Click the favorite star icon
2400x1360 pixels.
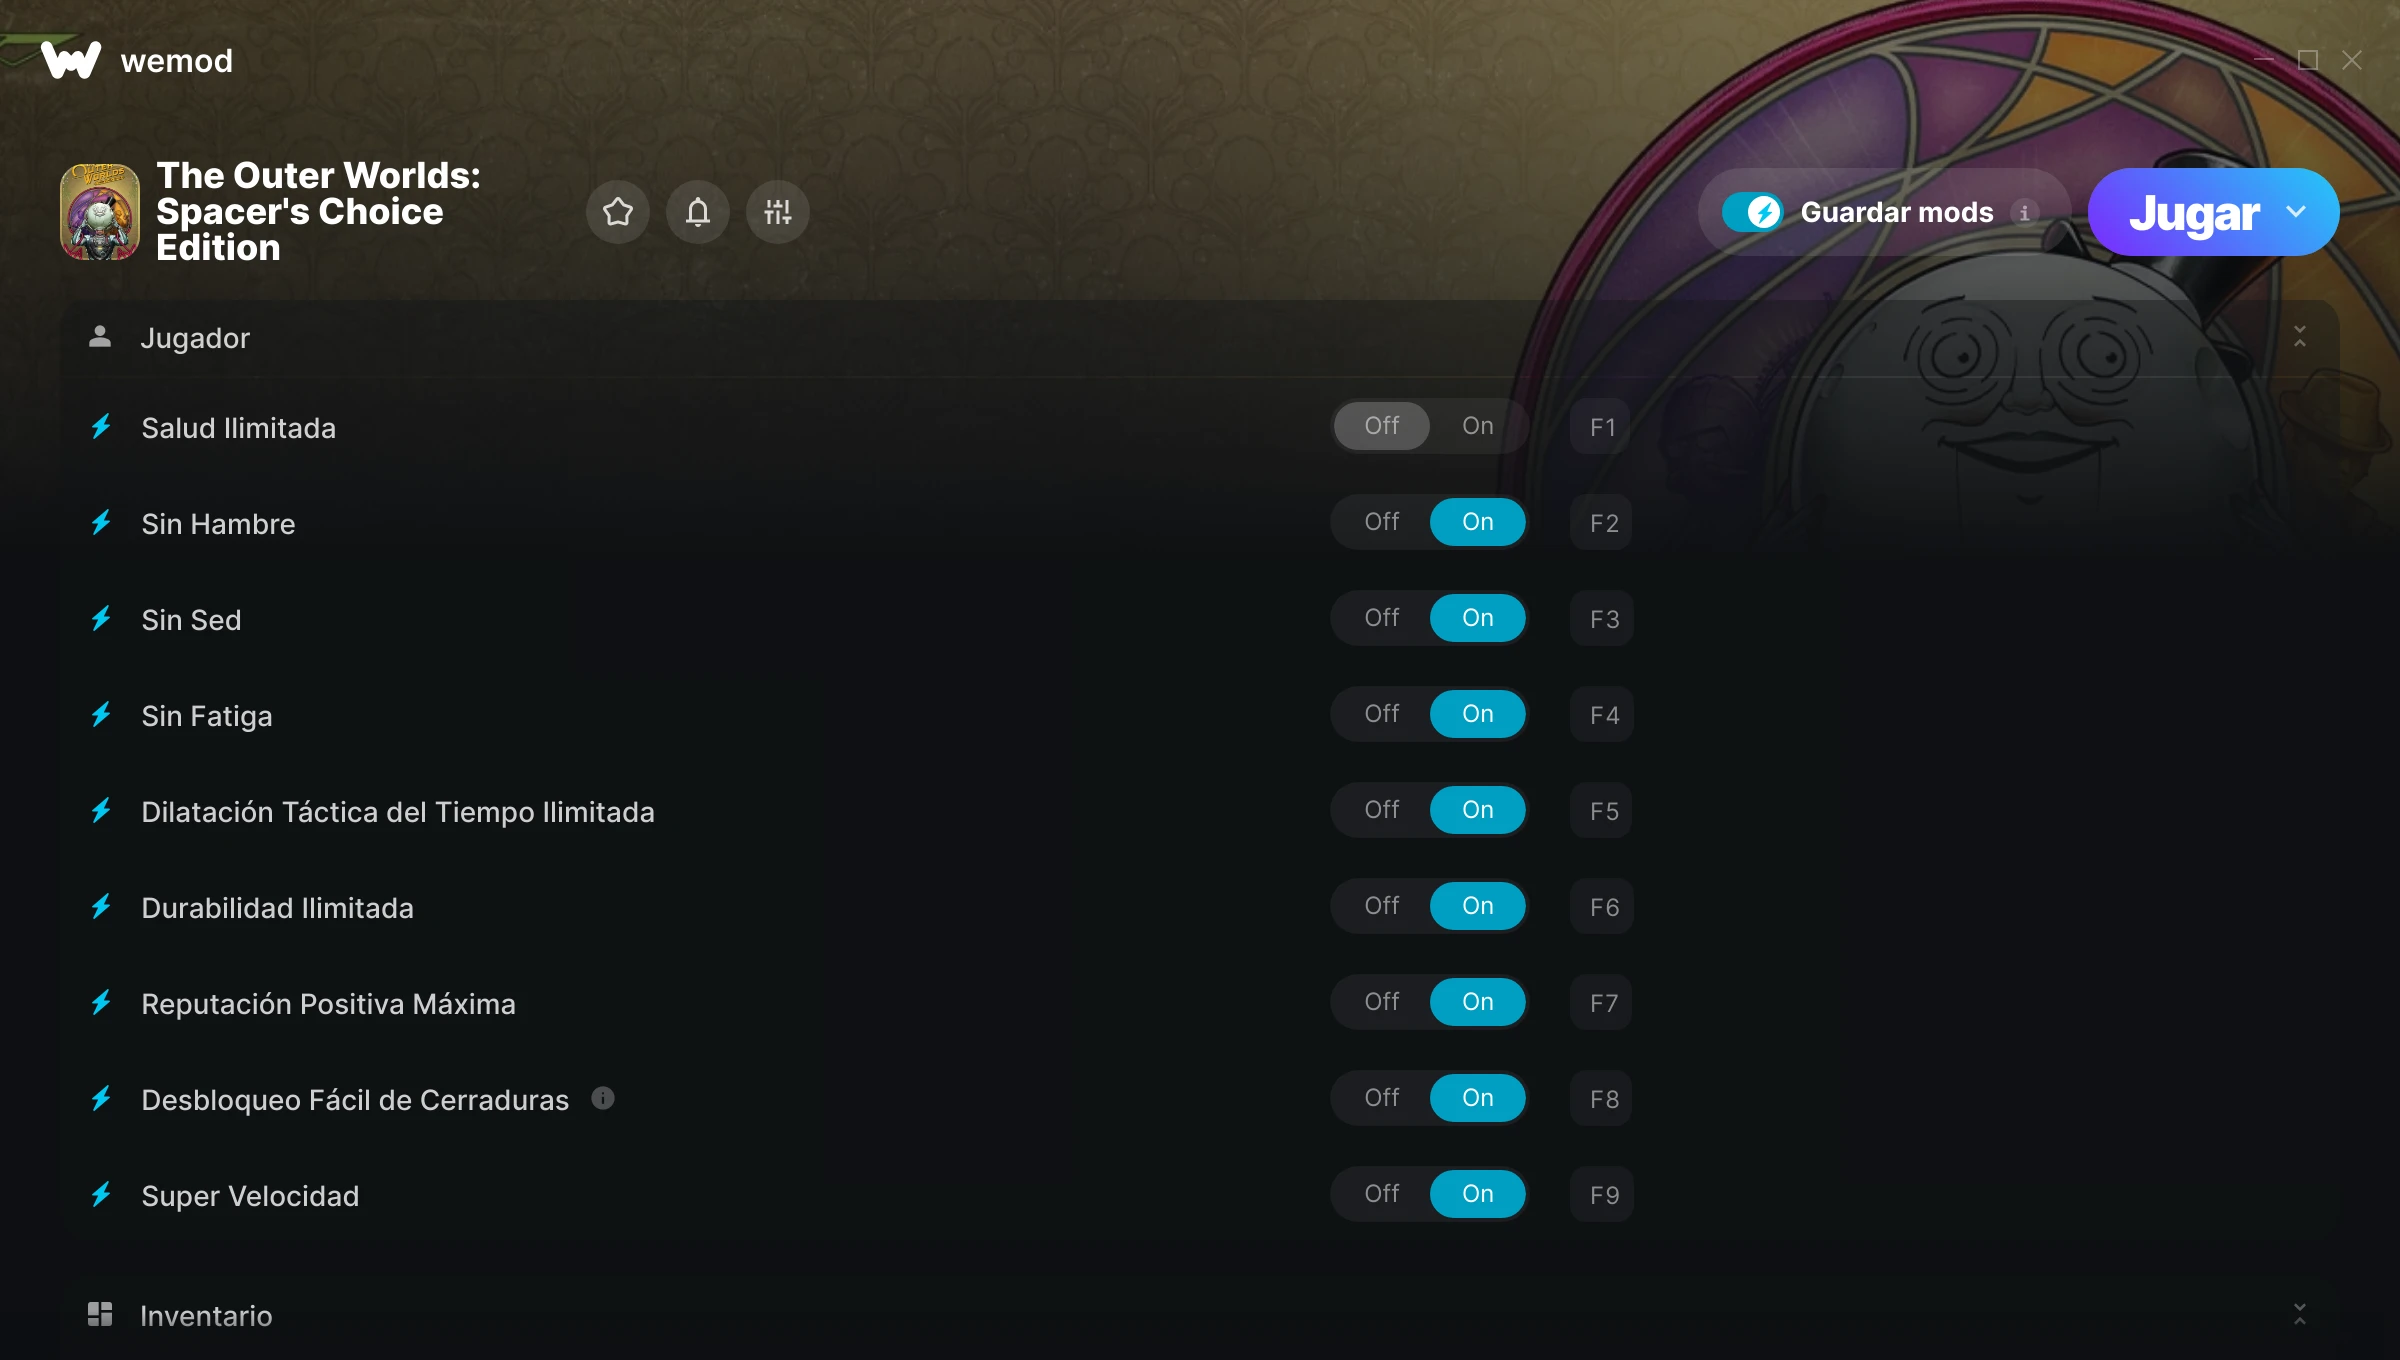click(618, 212)
